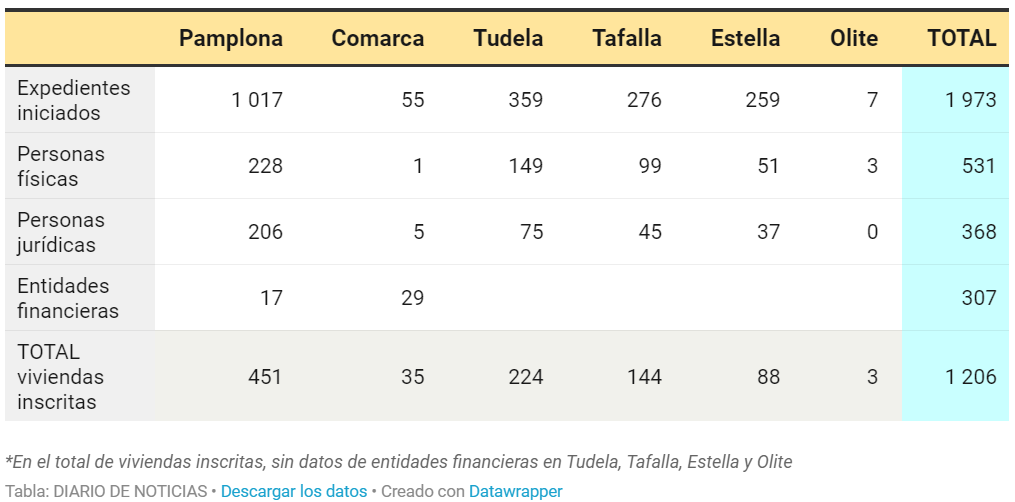Click the Olite column header

coord(854,38)
